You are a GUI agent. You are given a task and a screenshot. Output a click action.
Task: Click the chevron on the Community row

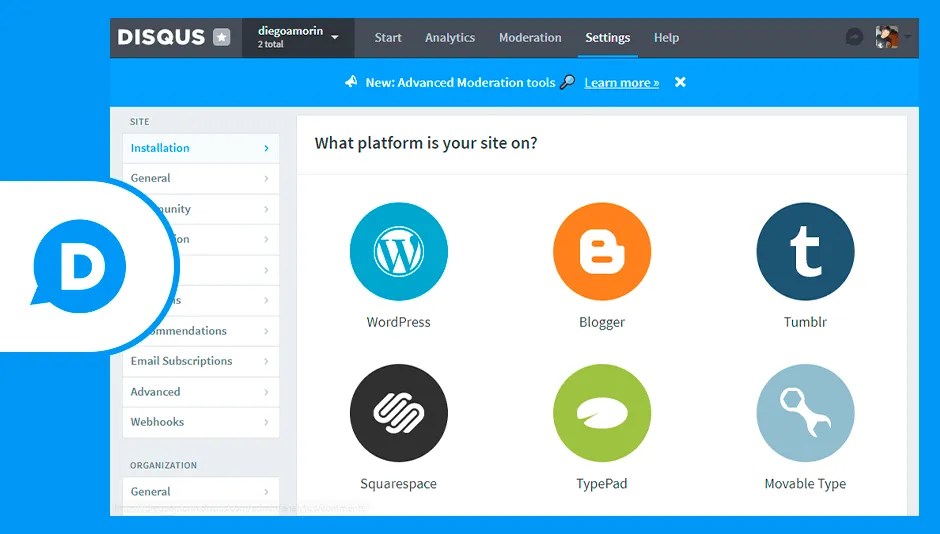coord(266,209)
